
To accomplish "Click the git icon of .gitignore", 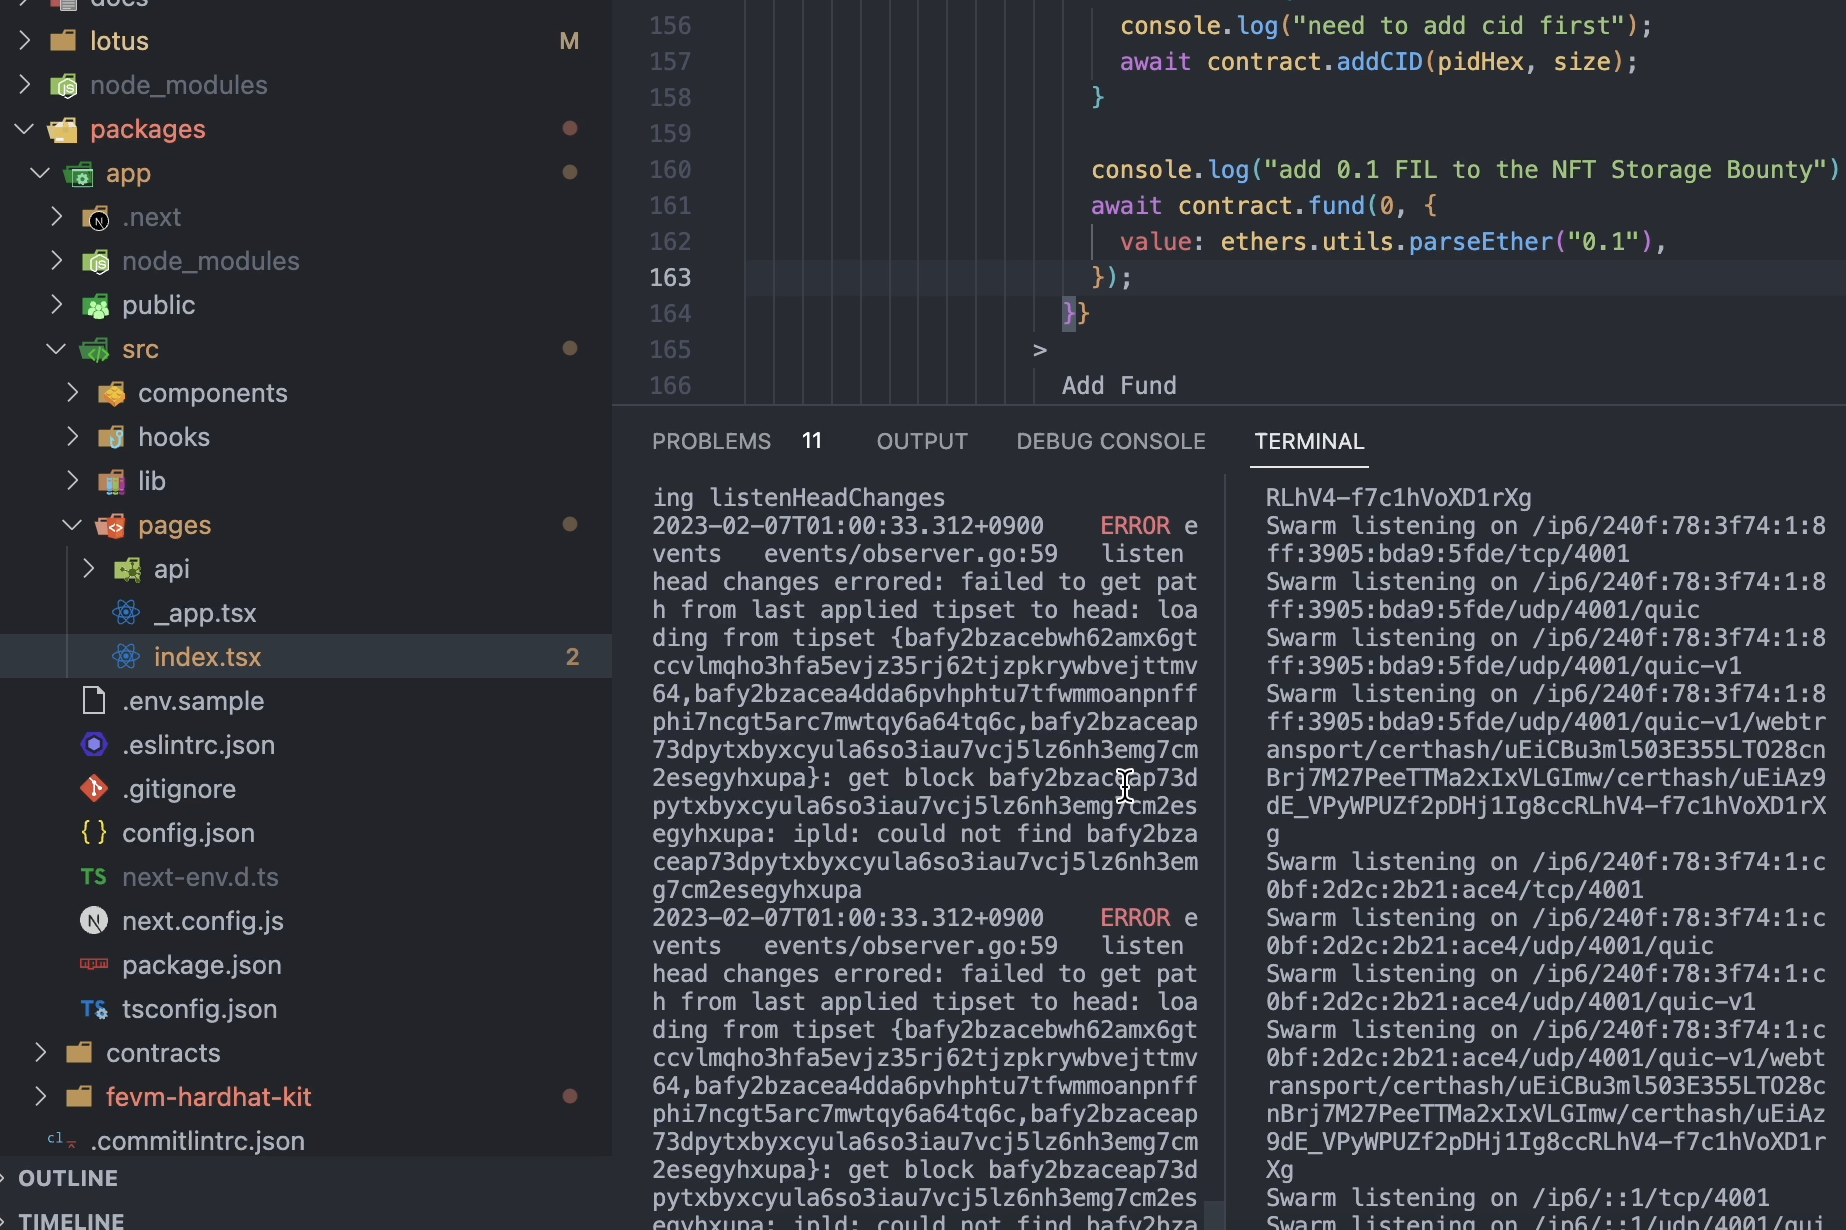I will pos(94,789).
